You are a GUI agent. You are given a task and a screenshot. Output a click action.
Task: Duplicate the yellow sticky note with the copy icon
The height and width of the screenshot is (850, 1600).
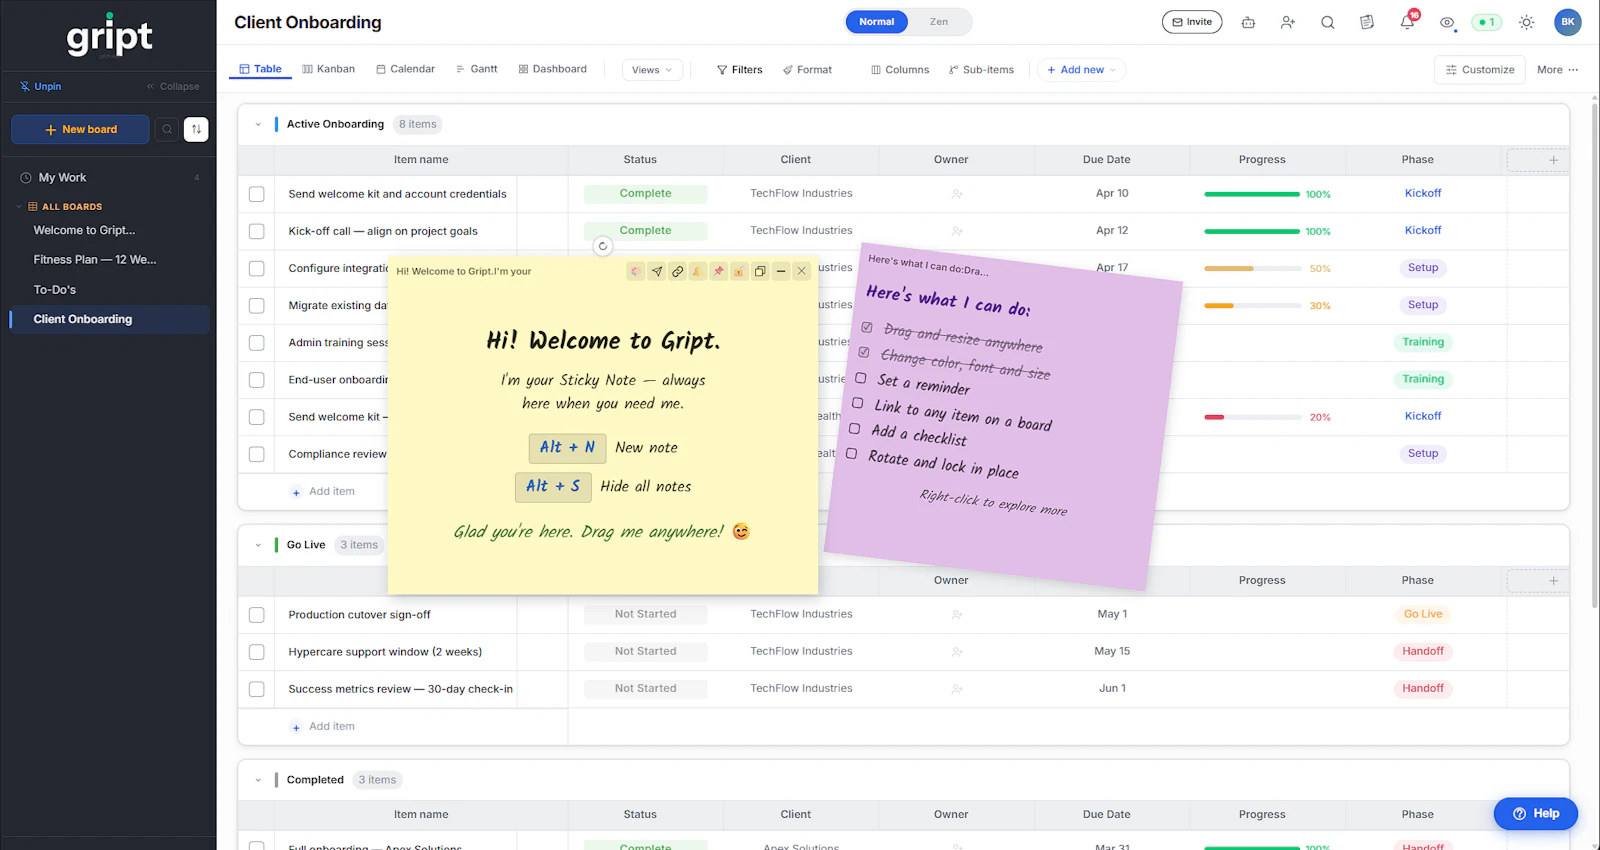760,271
